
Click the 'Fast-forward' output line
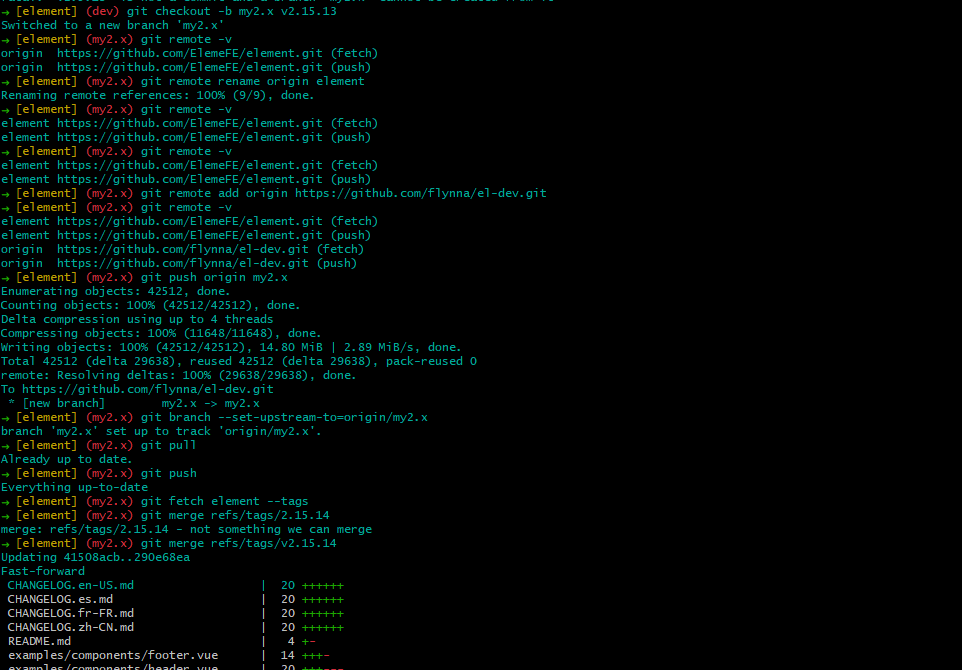[x=42, y=572]
